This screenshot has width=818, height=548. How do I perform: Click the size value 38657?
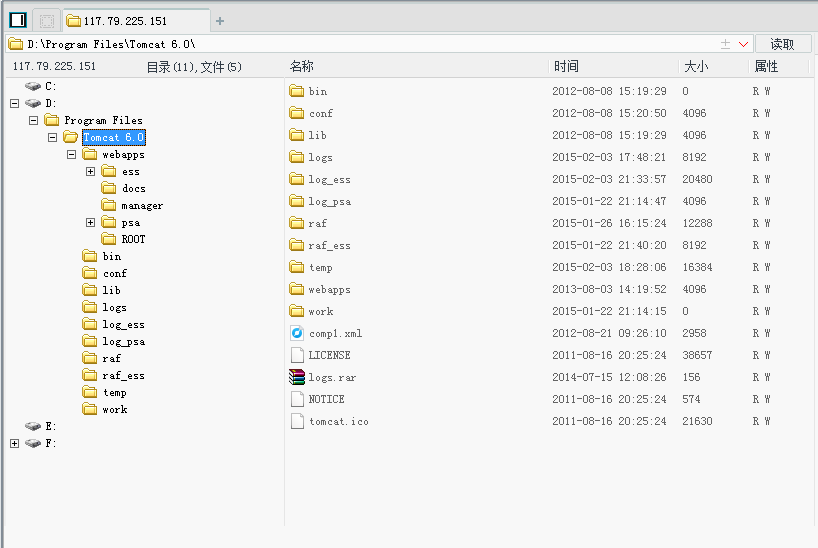click(697, 355)
